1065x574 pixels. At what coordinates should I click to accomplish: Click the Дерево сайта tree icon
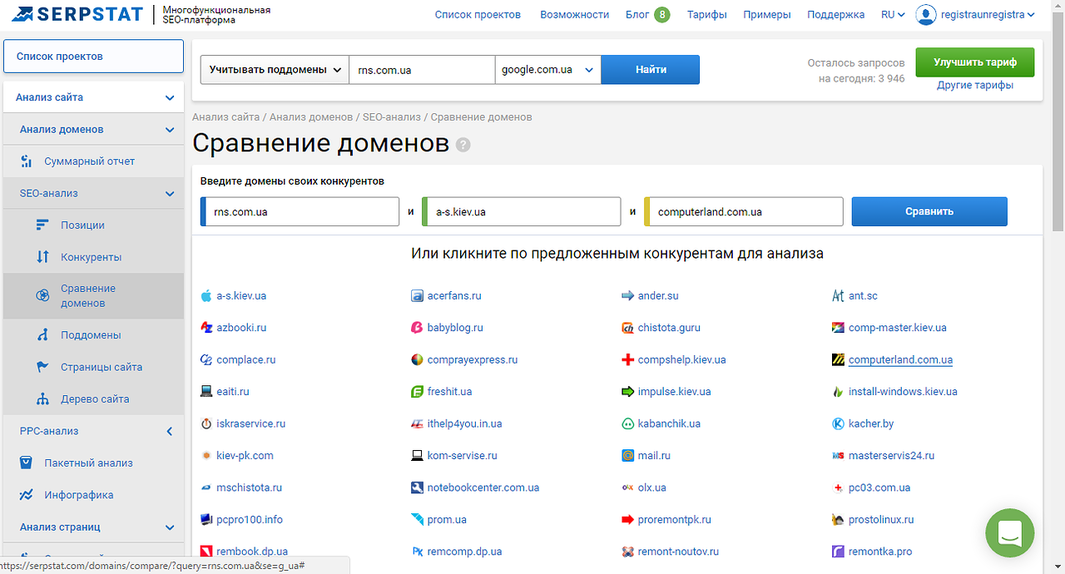tap(42, 399)
